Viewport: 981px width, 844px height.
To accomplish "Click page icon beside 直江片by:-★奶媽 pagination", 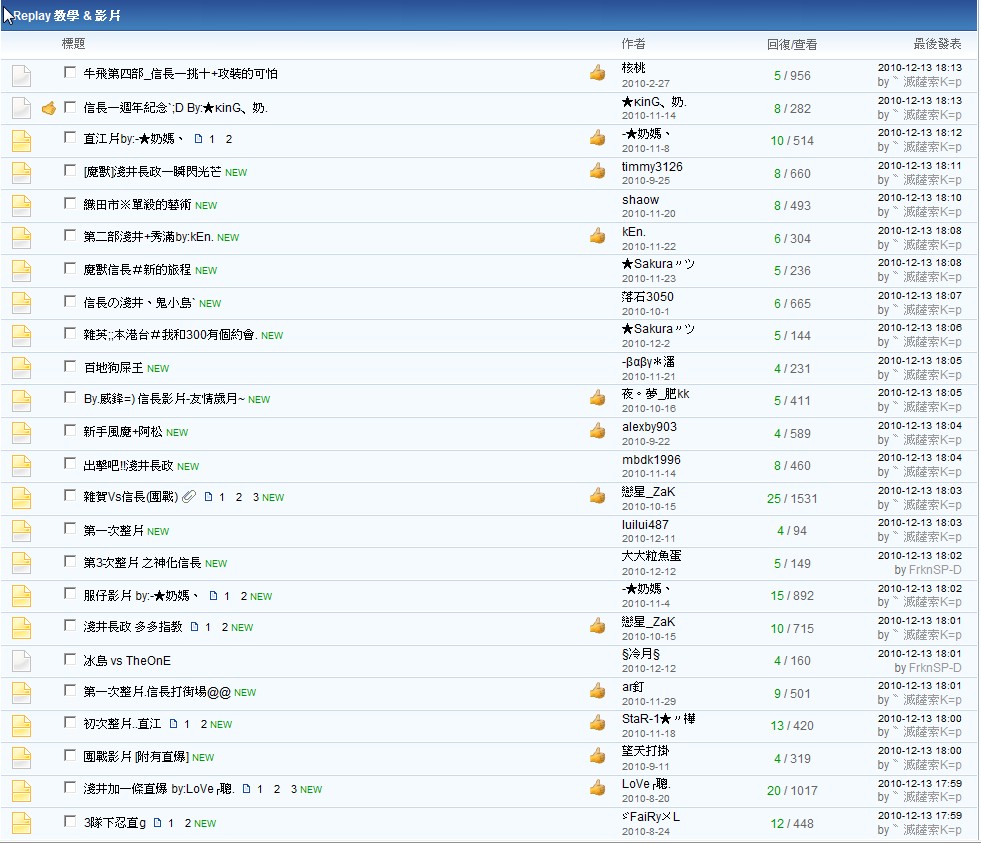I will (x=198, y=139).
